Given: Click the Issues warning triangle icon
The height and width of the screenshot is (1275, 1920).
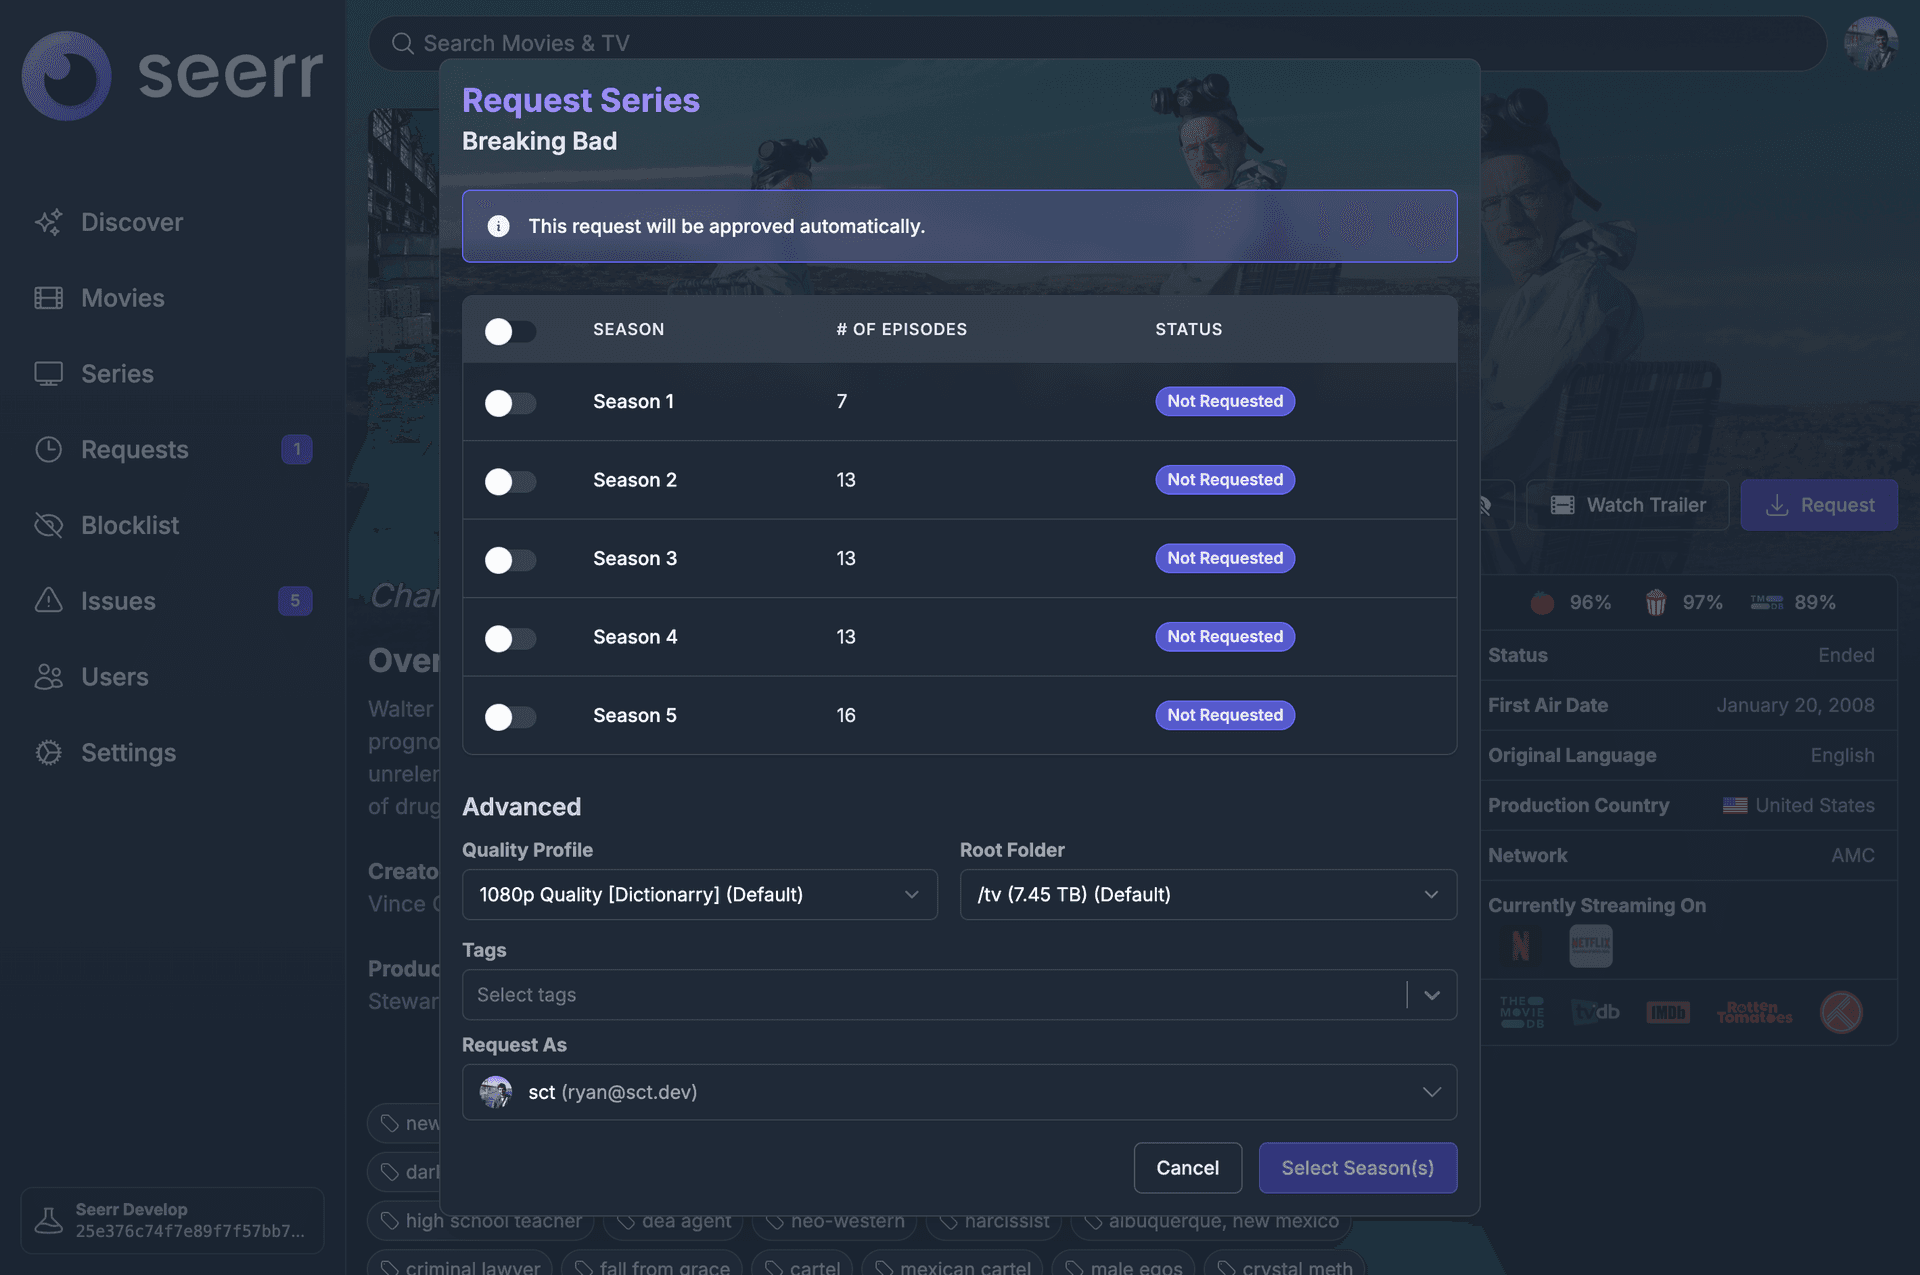Looking at the screenshot, I should point(48,600).
